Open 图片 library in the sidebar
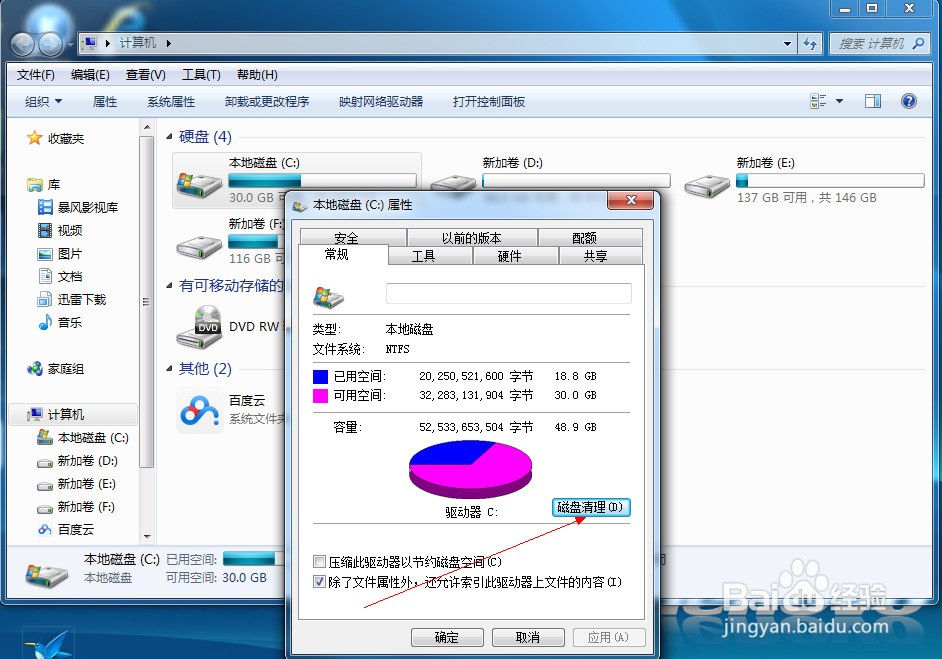This screenshot has width=942, height=659. 60,254
